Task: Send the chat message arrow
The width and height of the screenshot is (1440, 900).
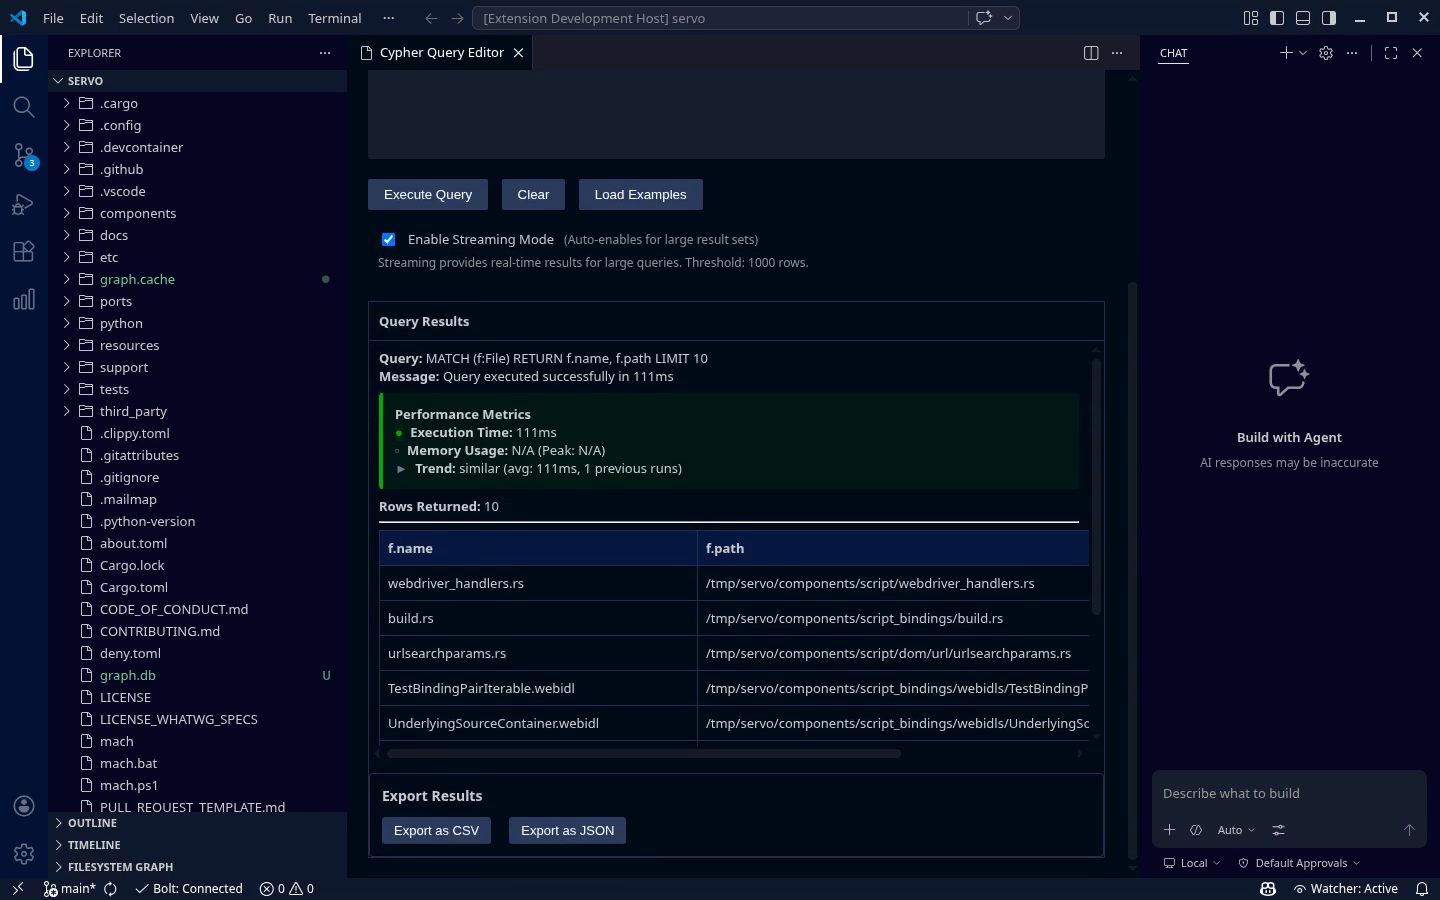Action: coord(1409,830)
